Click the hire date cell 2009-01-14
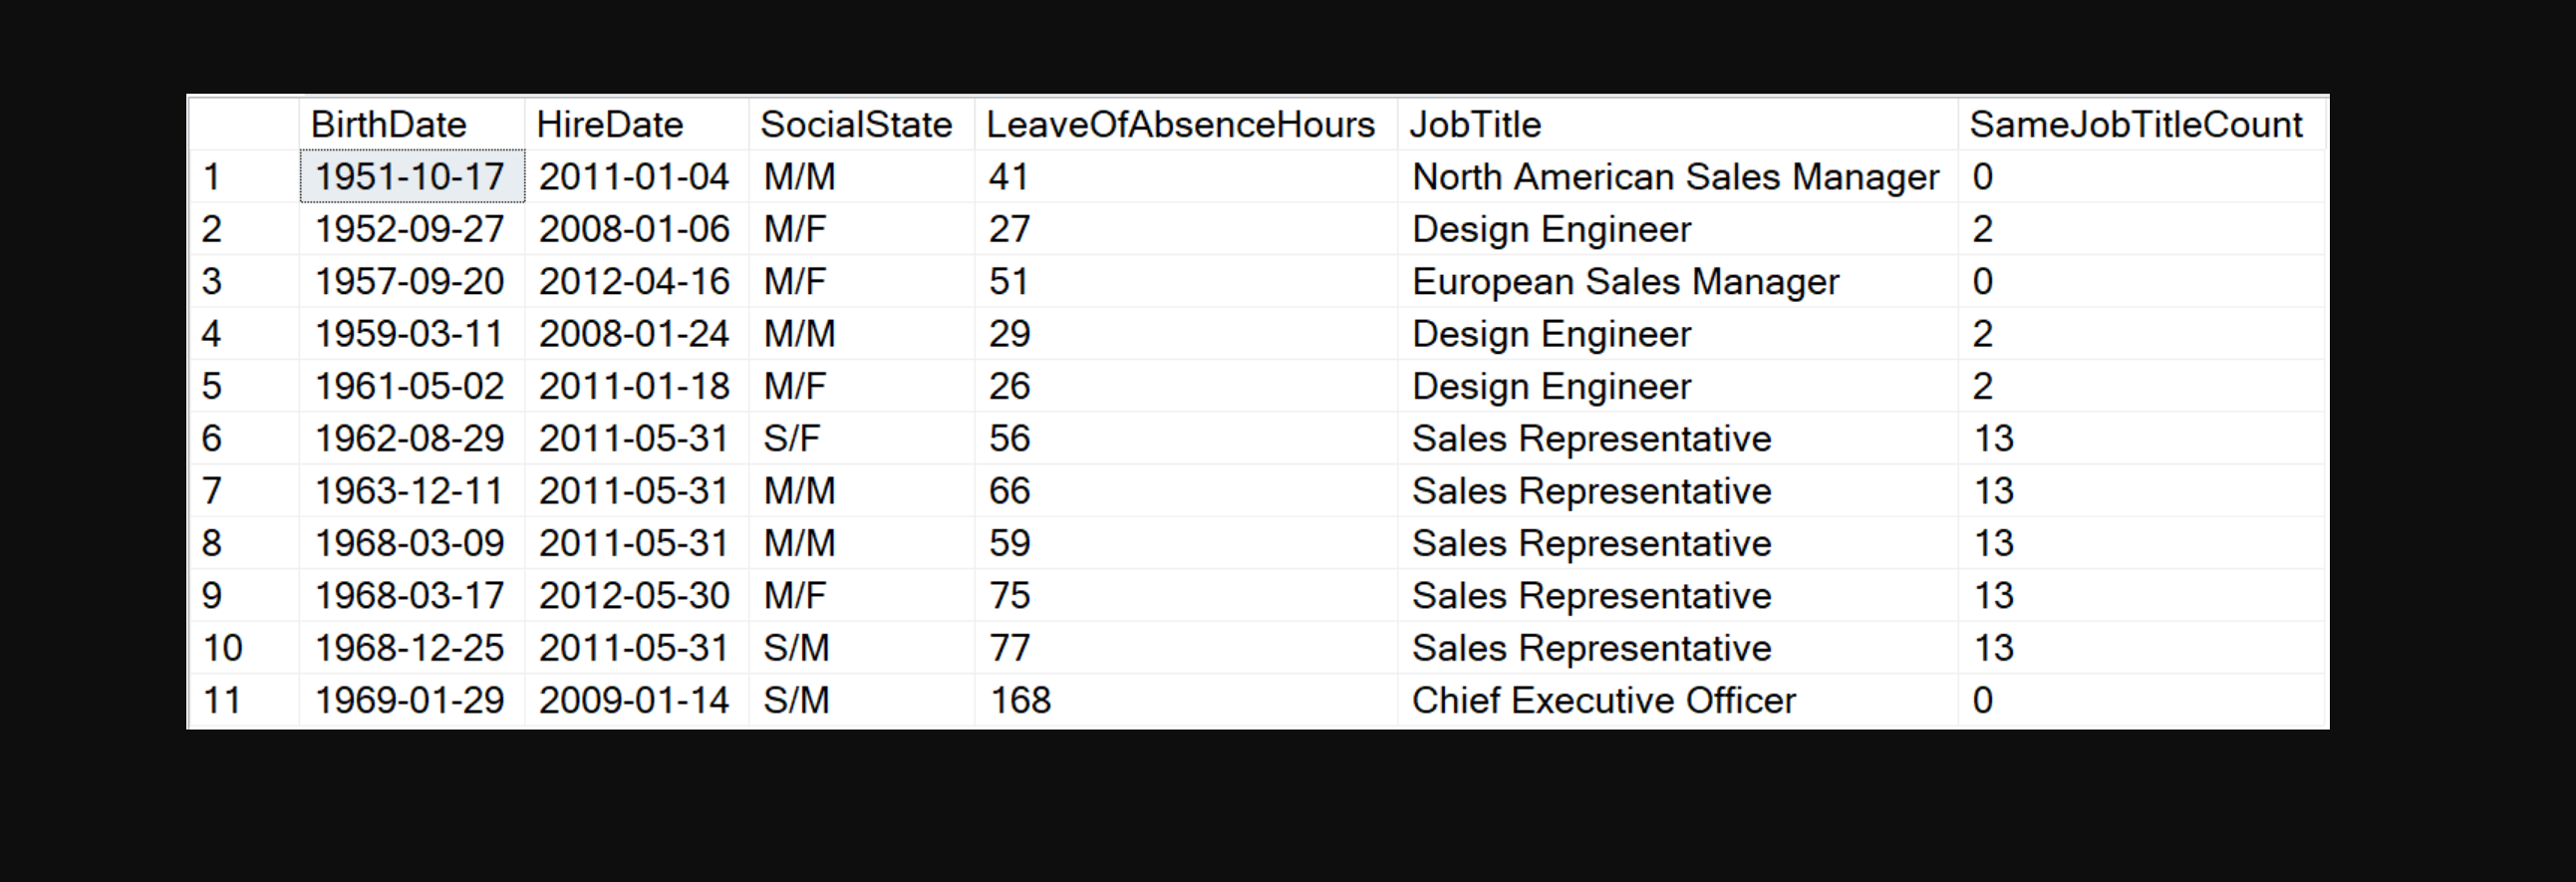 637,700
